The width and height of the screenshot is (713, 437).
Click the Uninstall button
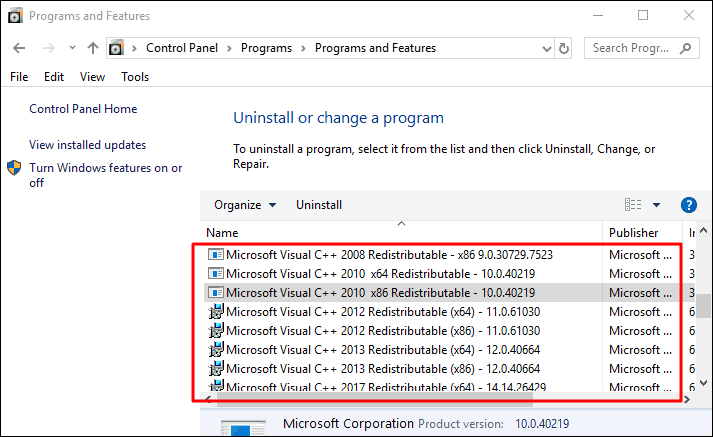click(319, 205)
